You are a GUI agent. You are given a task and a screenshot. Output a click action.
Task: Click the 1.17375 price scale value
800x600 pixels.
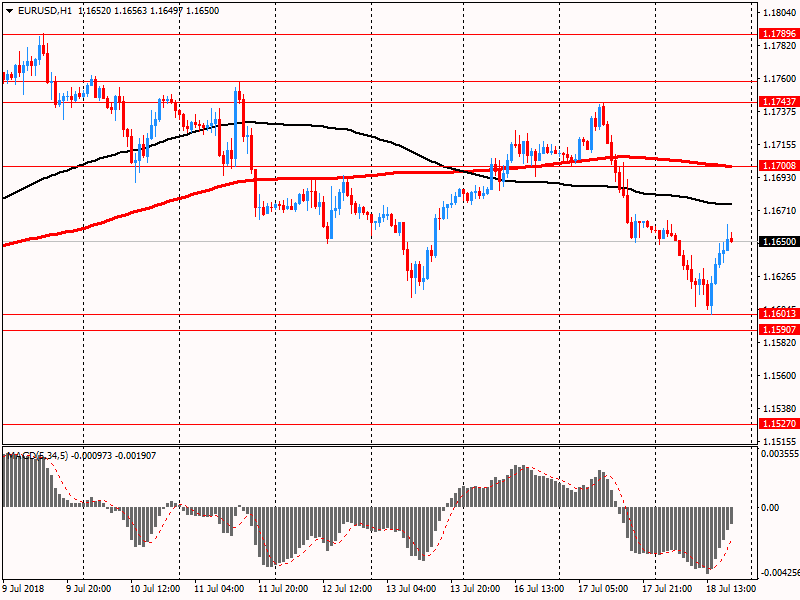pos(780,112)
